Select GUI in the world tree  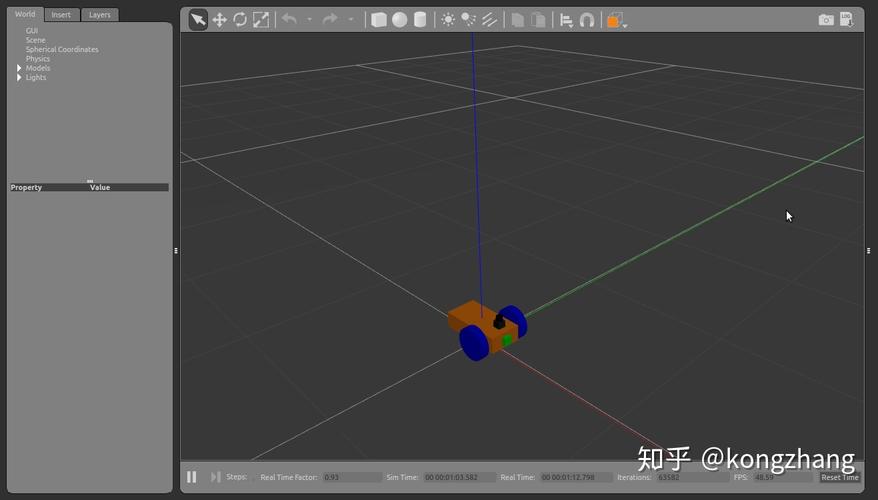32,31
